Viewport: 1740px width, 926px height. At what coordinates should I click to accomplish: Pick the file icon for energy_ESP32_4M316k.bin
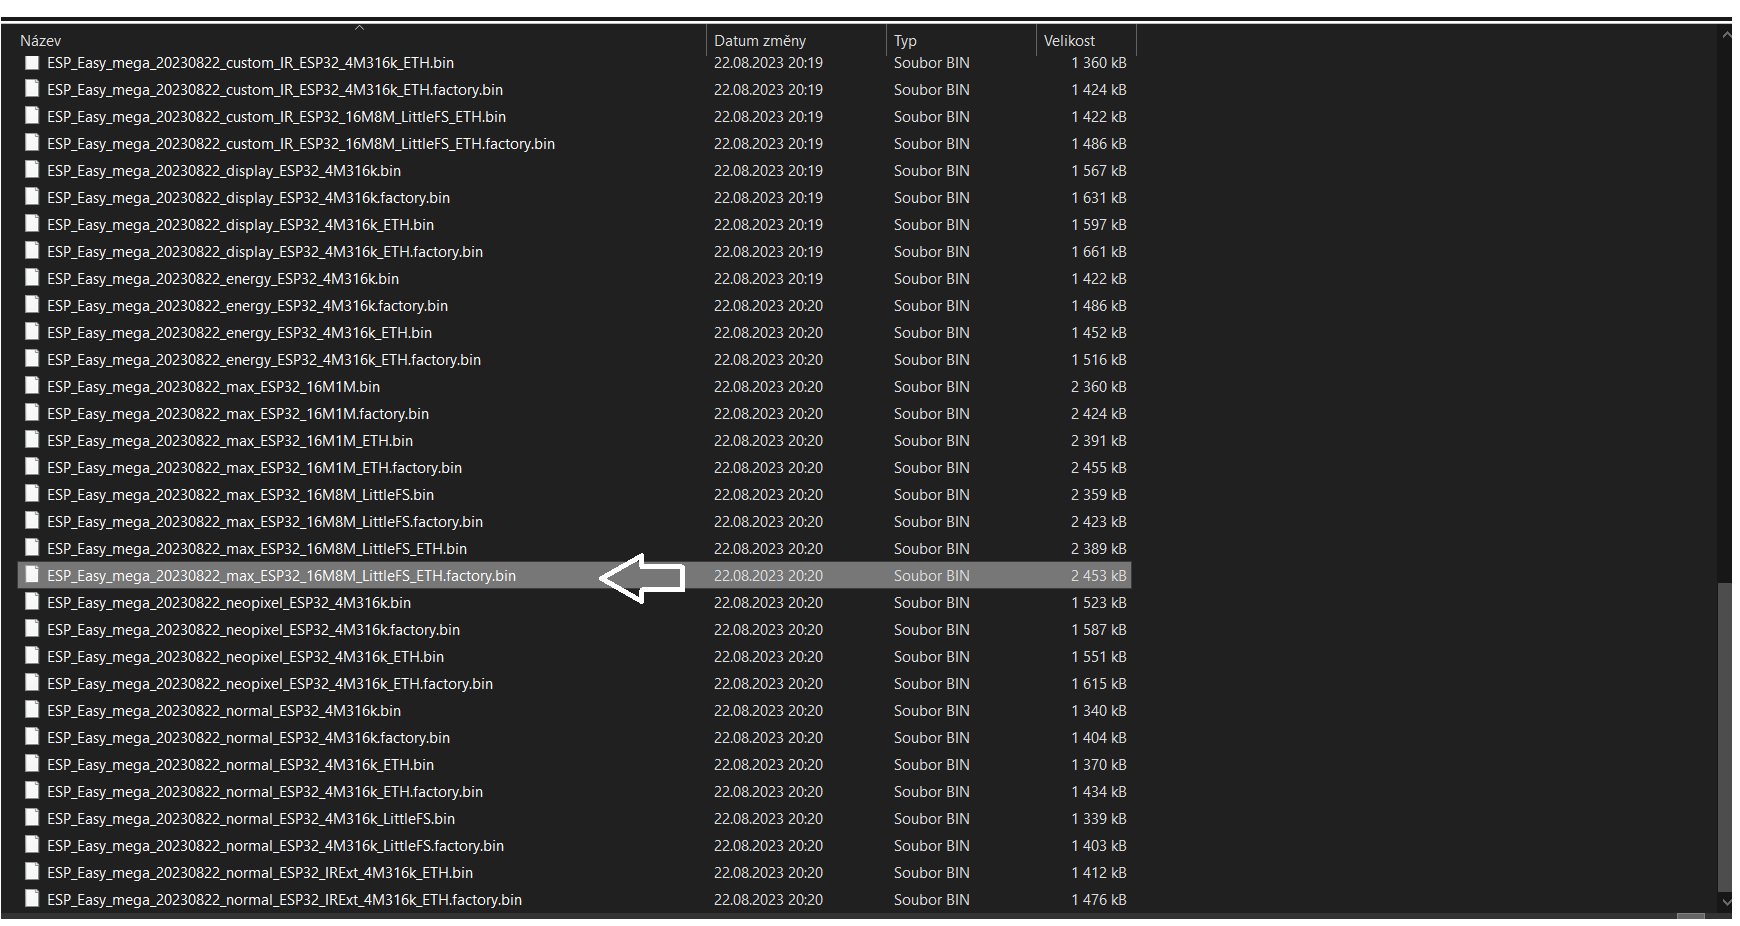[x=32, y=279]
